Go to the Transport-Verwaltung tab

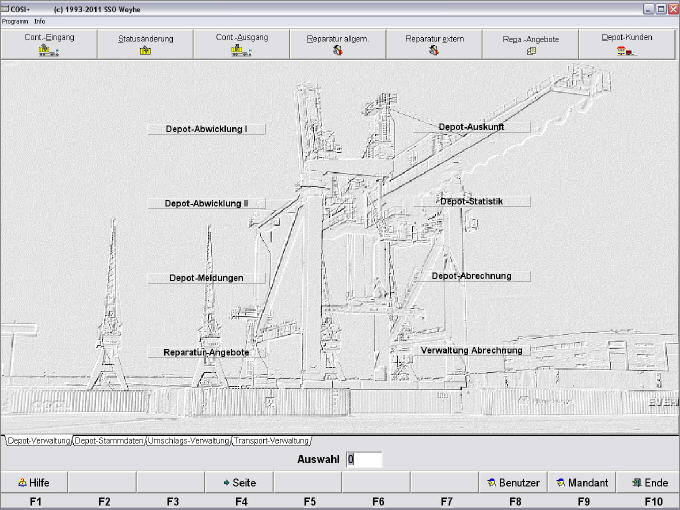tap(271, 440)
